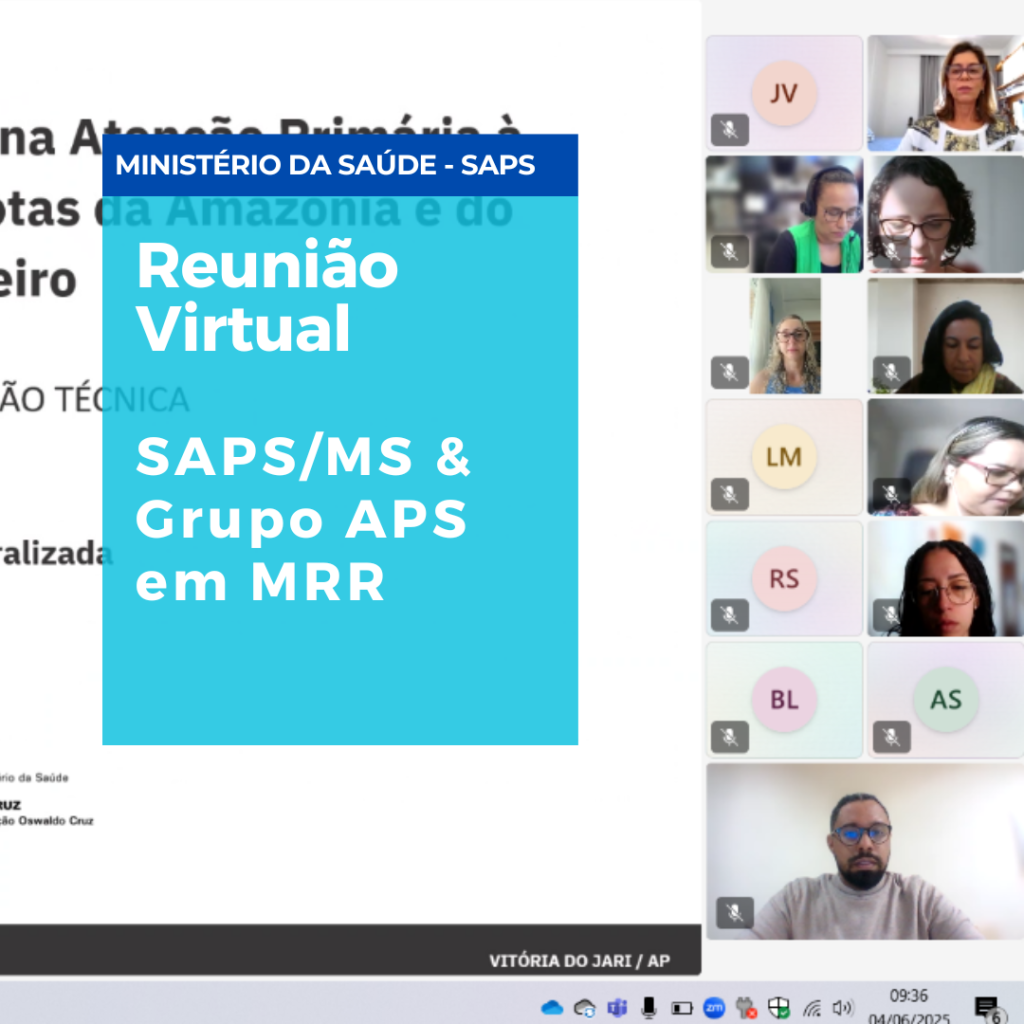Open the Zoom icon in the system tray

[x=714, y=1008]
